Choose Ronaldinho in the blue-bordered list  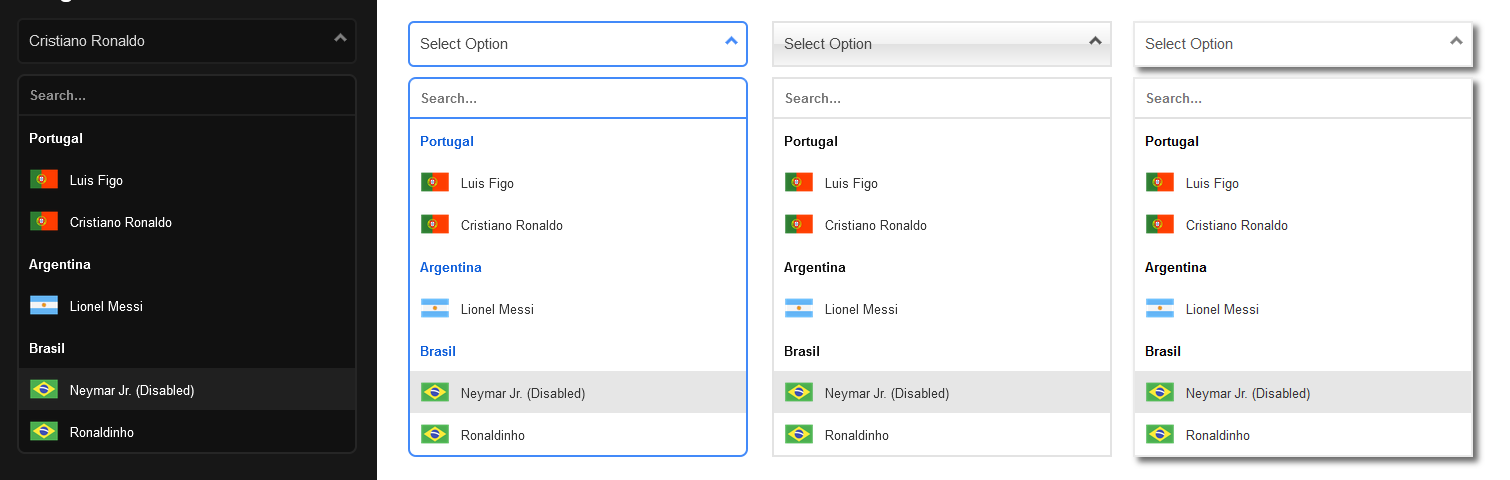coord(493,435)
